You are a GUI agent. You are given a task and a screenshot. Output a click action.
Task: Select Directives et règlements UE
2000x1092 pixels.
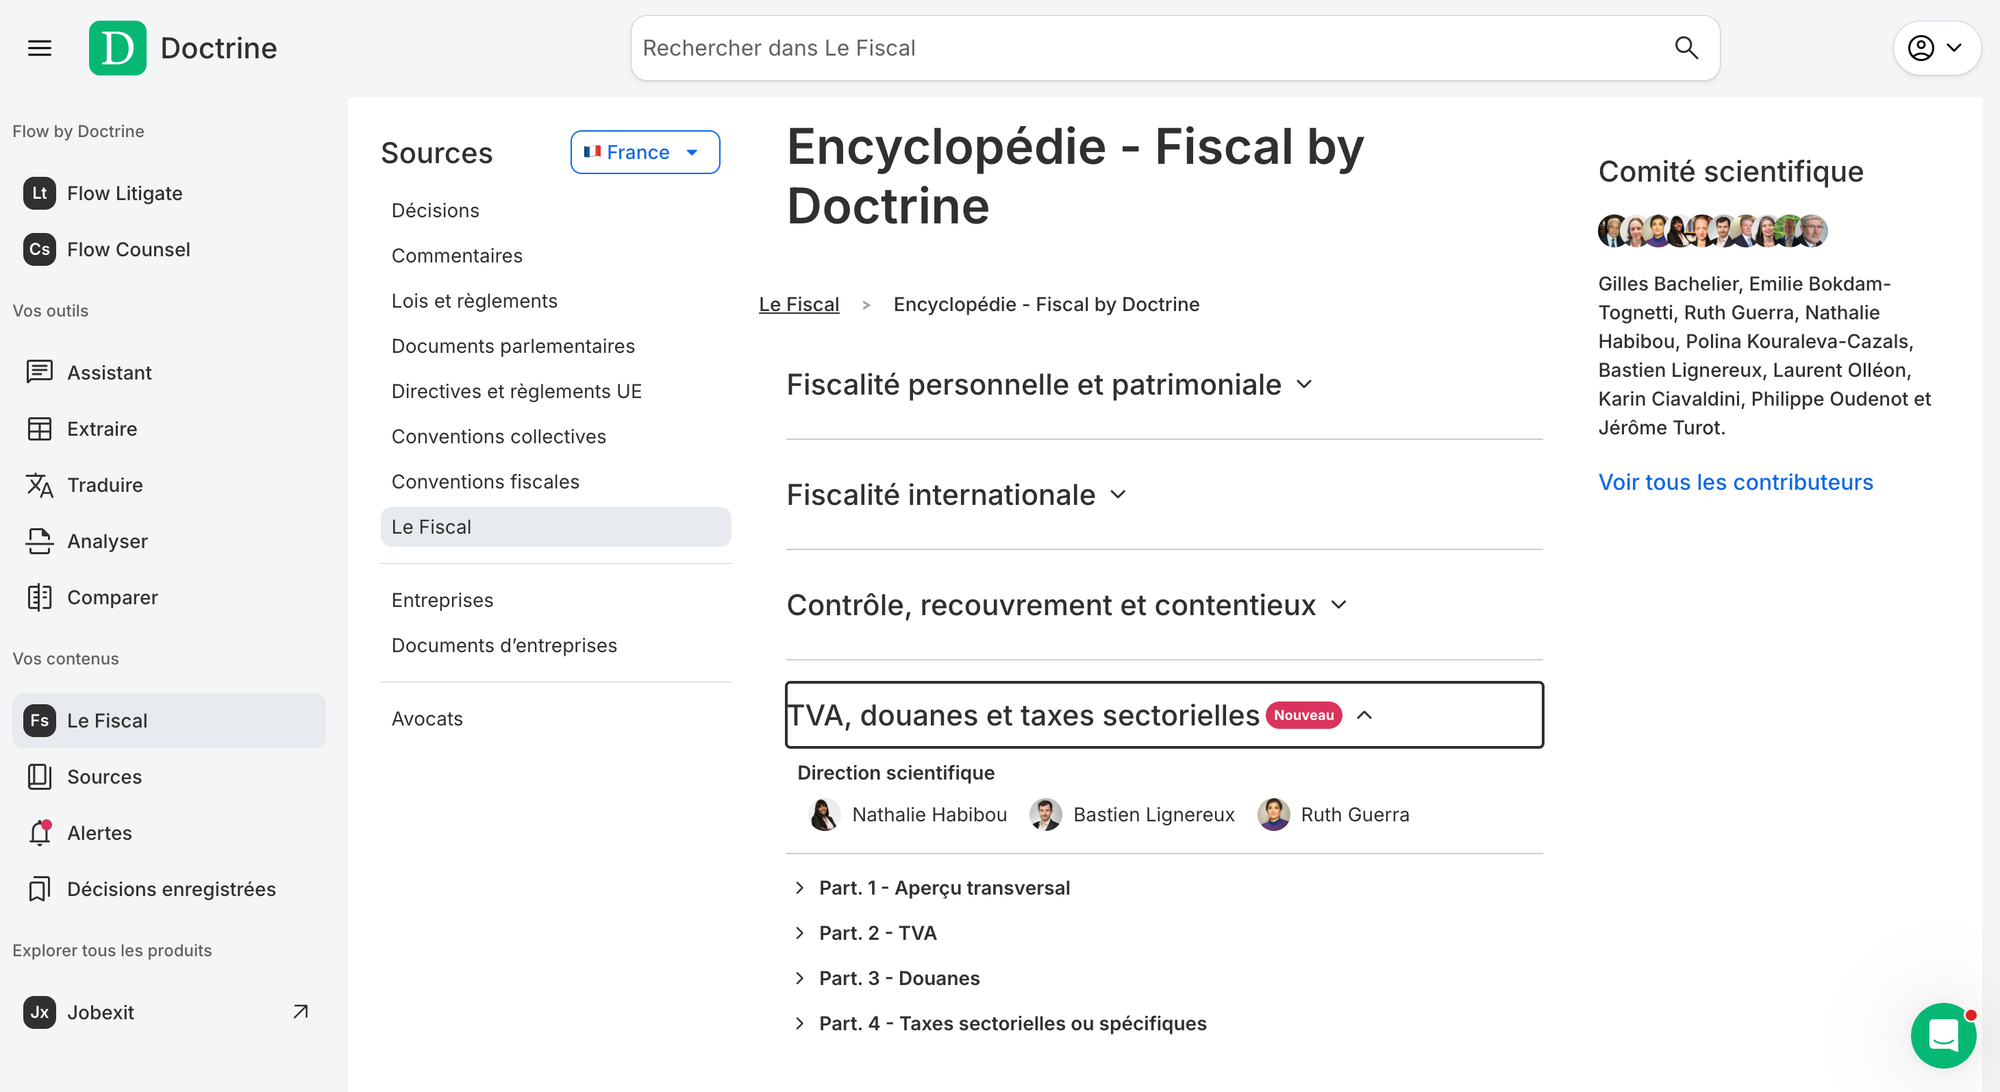click(x=516, y=391)
